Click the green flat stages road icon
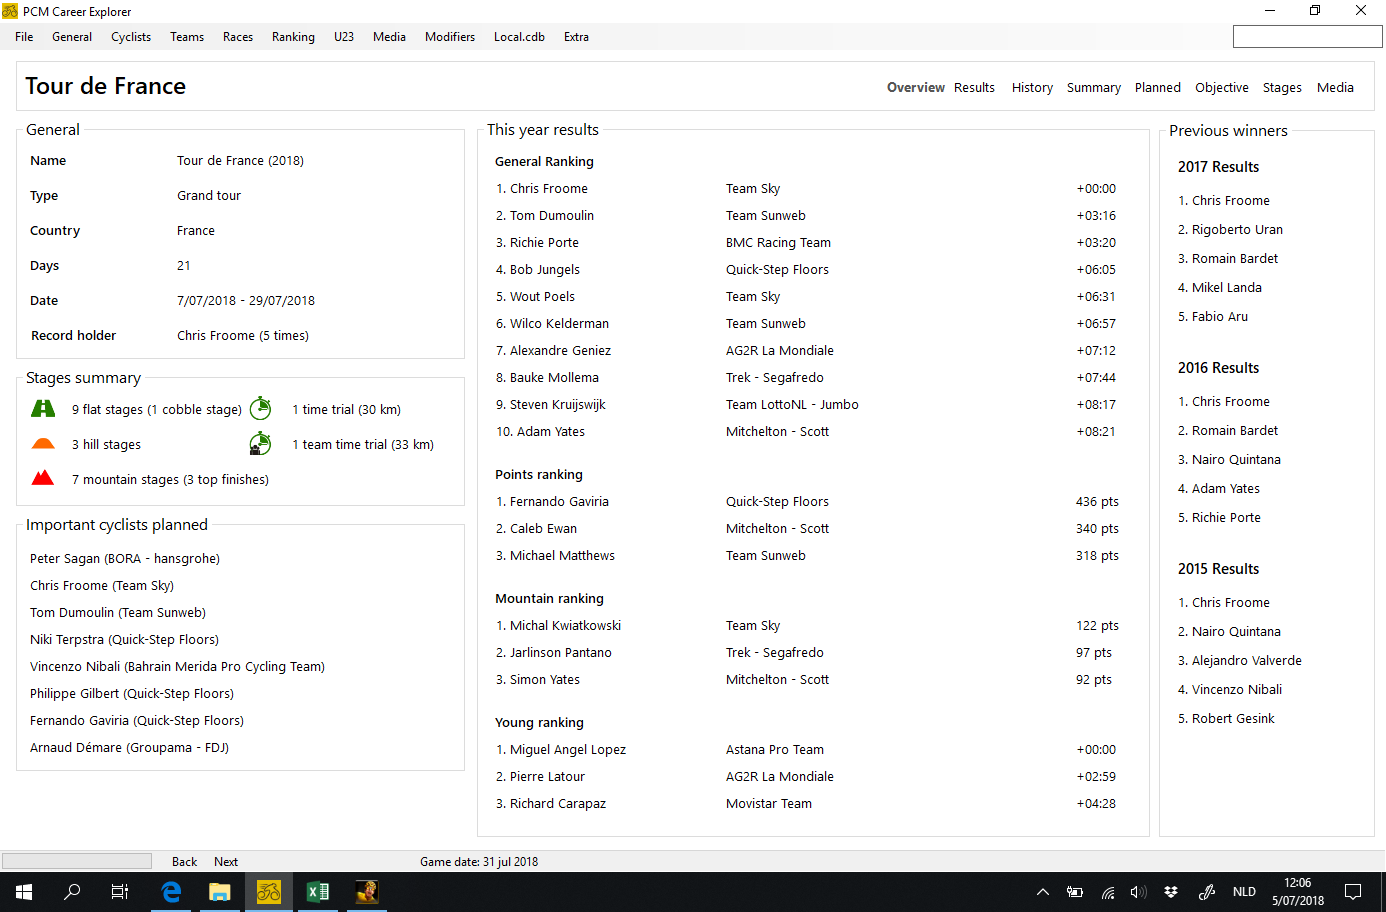This screenshot has width=1386, height=912. pos(43,409)
